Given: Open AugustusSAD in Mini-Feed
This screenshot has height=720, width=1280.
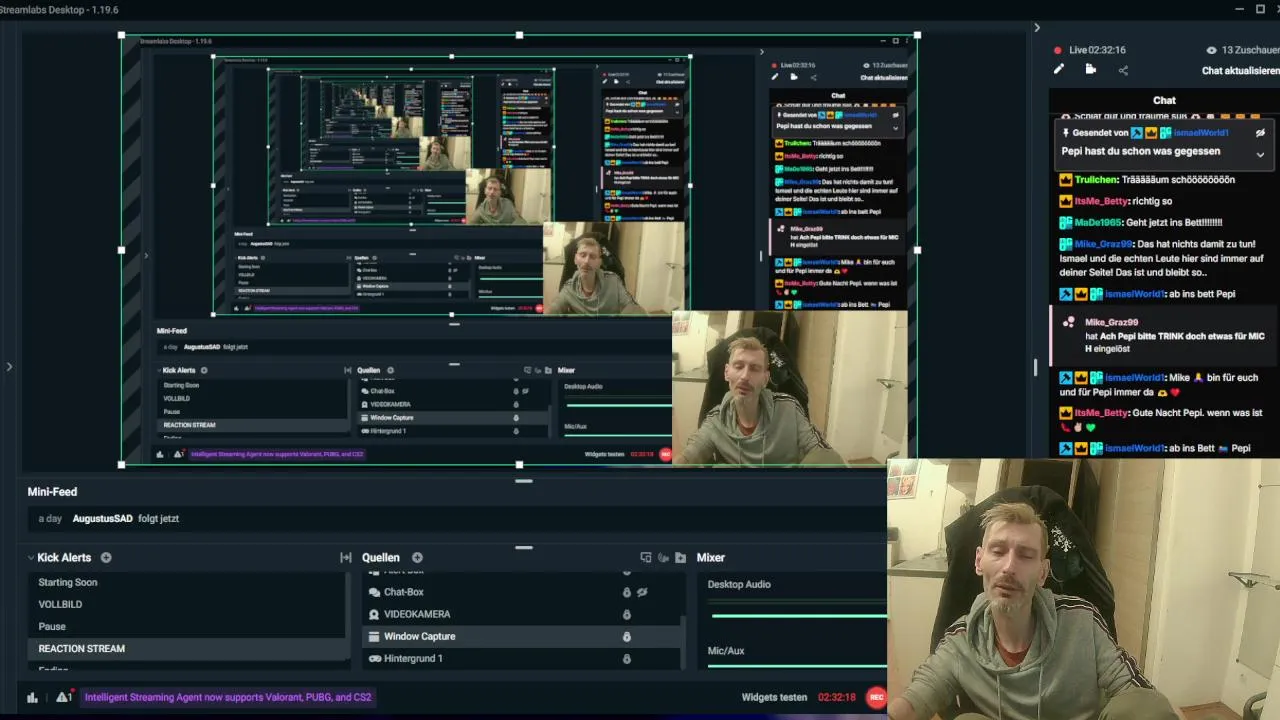Looking at the screenshot, I should pos(102,518).
